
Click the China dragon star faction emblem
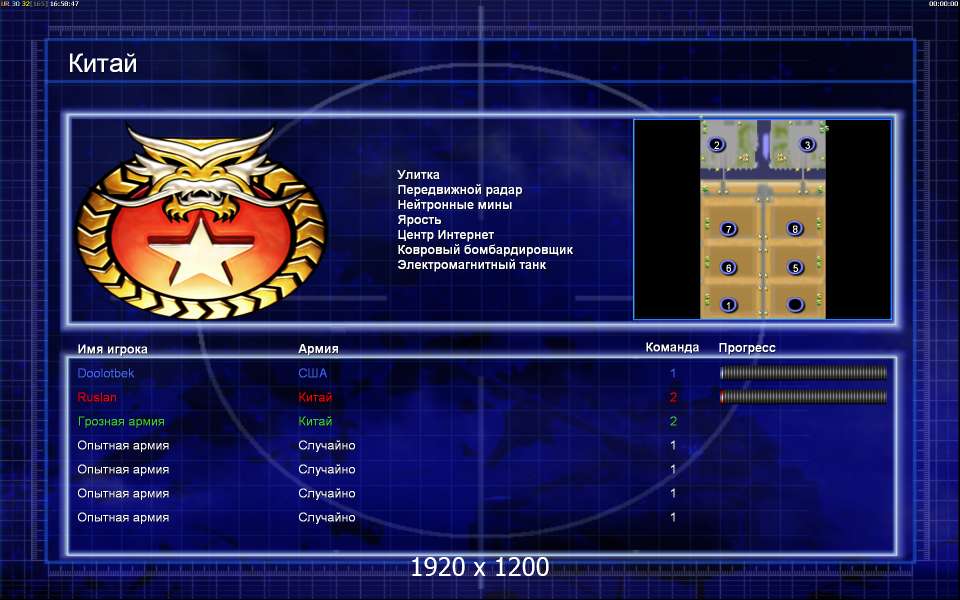pos(201,222)
